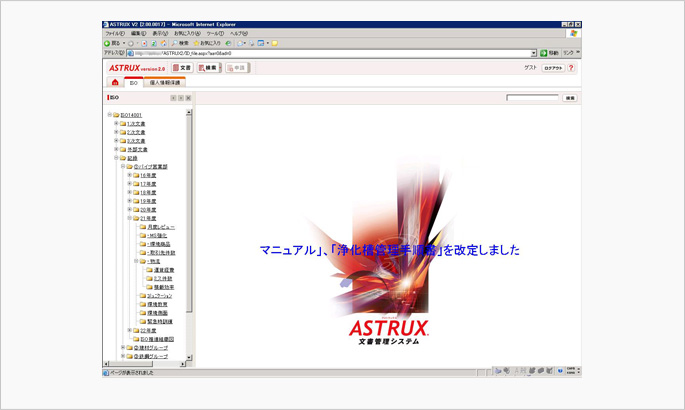Image resolution: width=685 pixels, height=410 pixels.
Task: Expand the 外部文書 folder
Action: click(x=116, y=149)
